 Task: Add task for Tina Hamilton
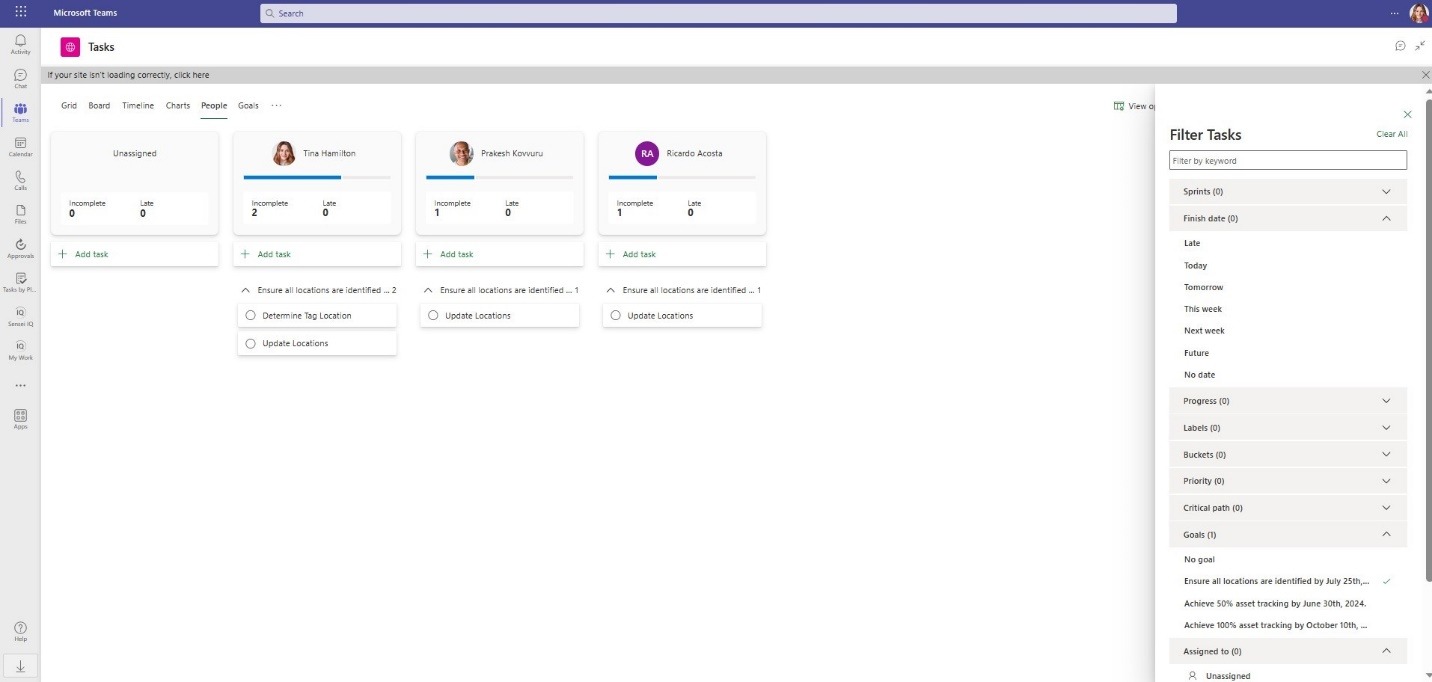tap(317, 254)
